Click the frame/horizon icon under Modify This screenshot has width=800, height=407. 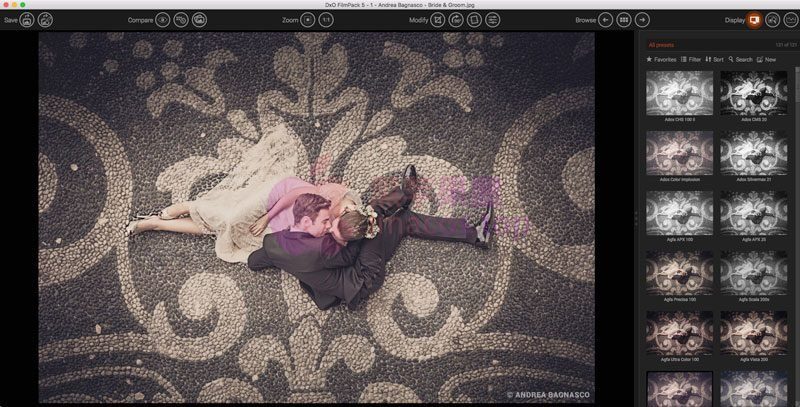point(474,20)
